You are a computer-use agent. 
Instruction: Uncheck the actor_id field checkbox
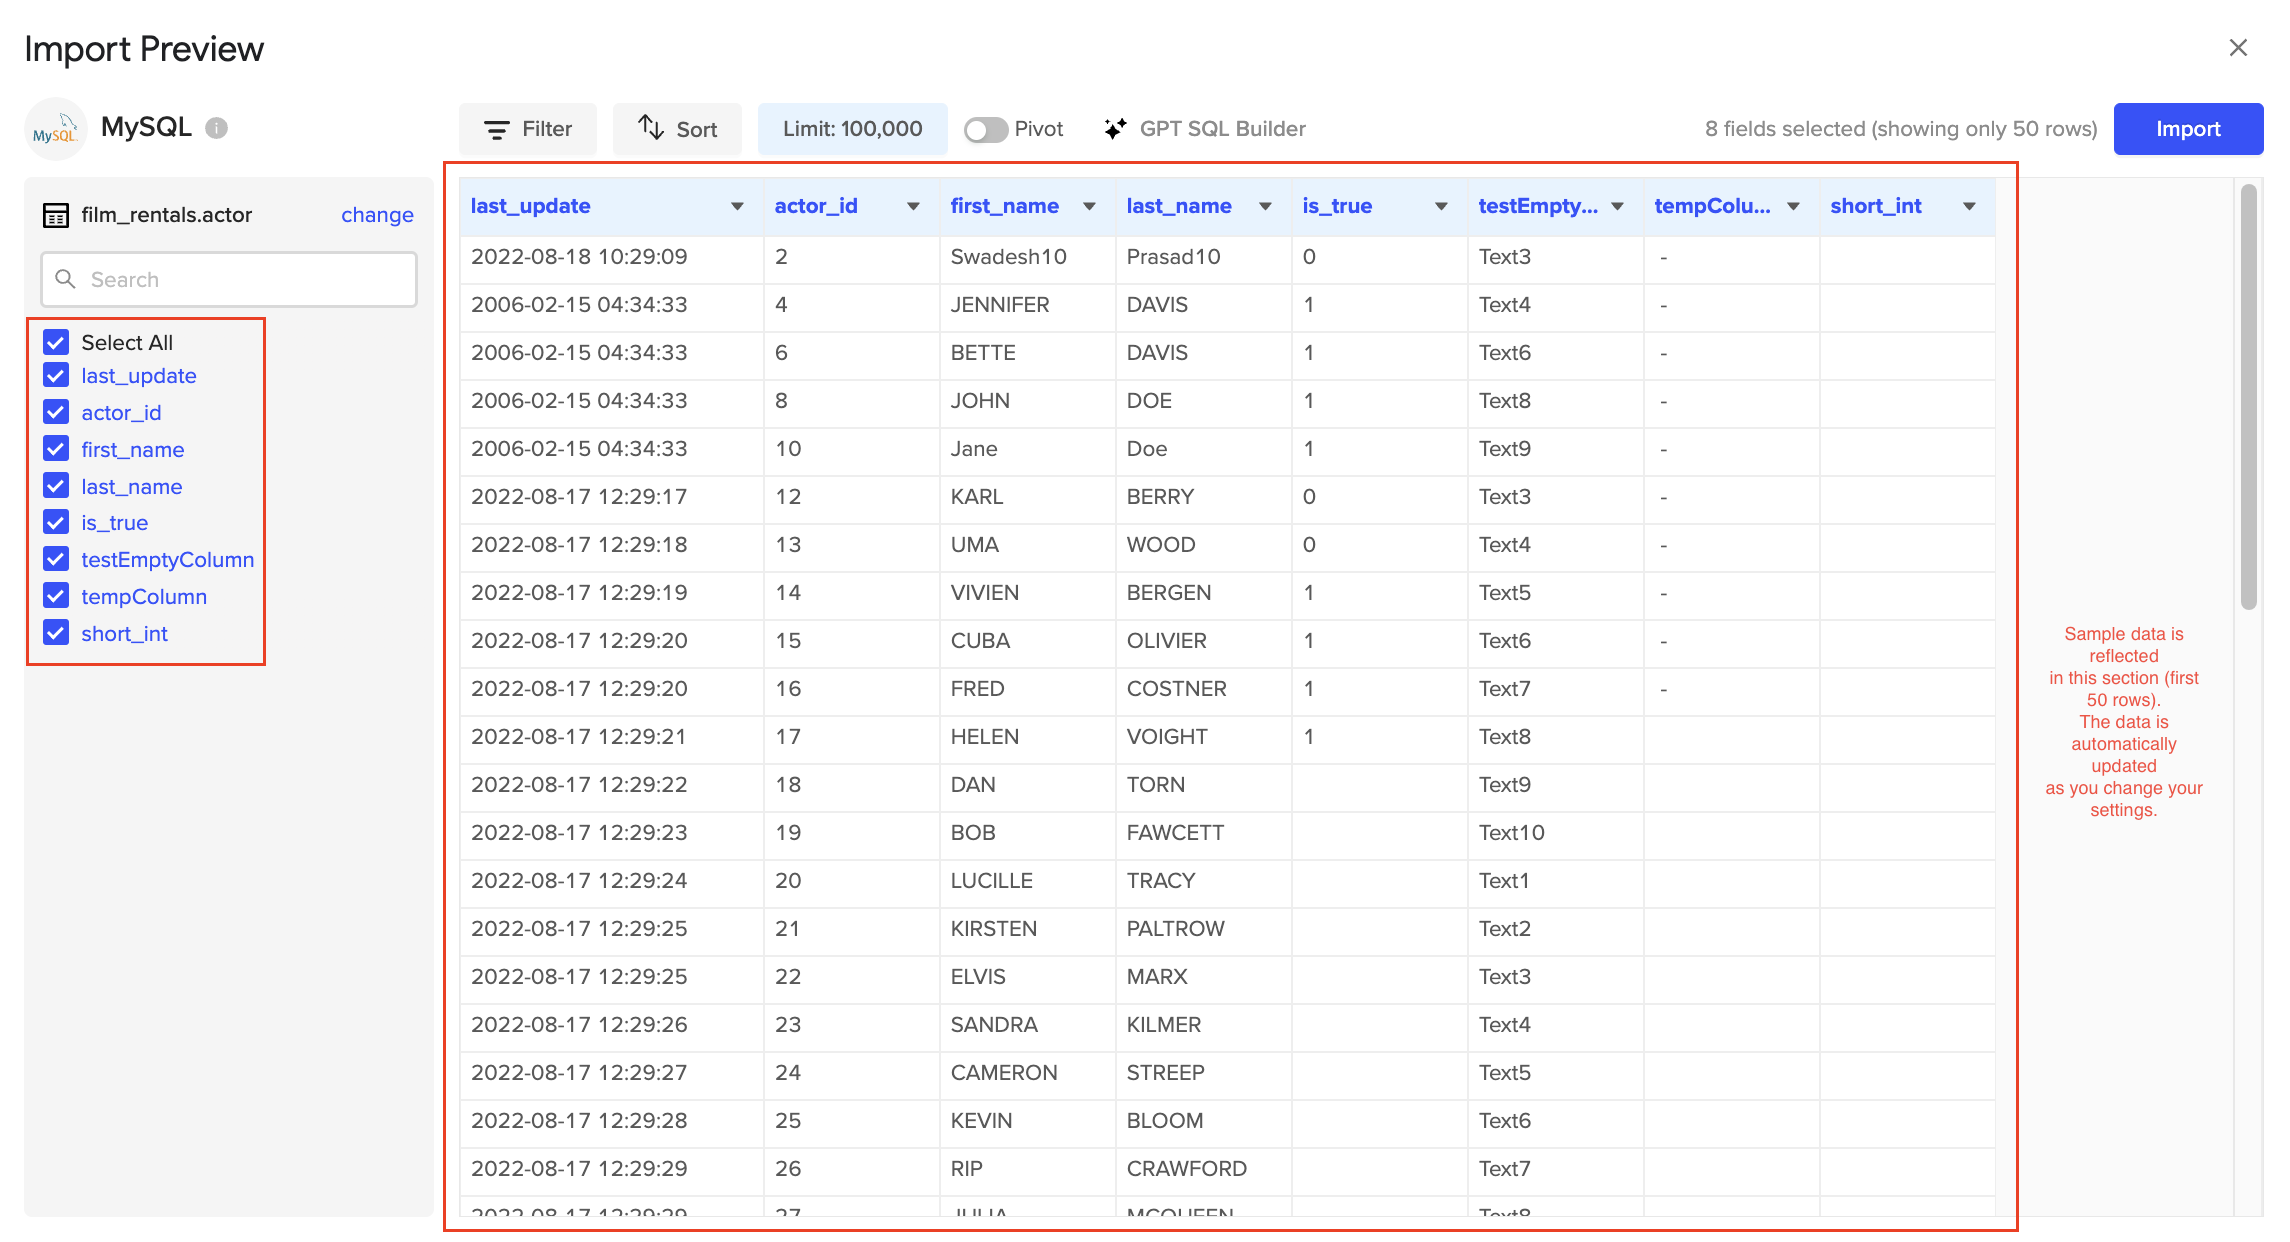point(56,412)
